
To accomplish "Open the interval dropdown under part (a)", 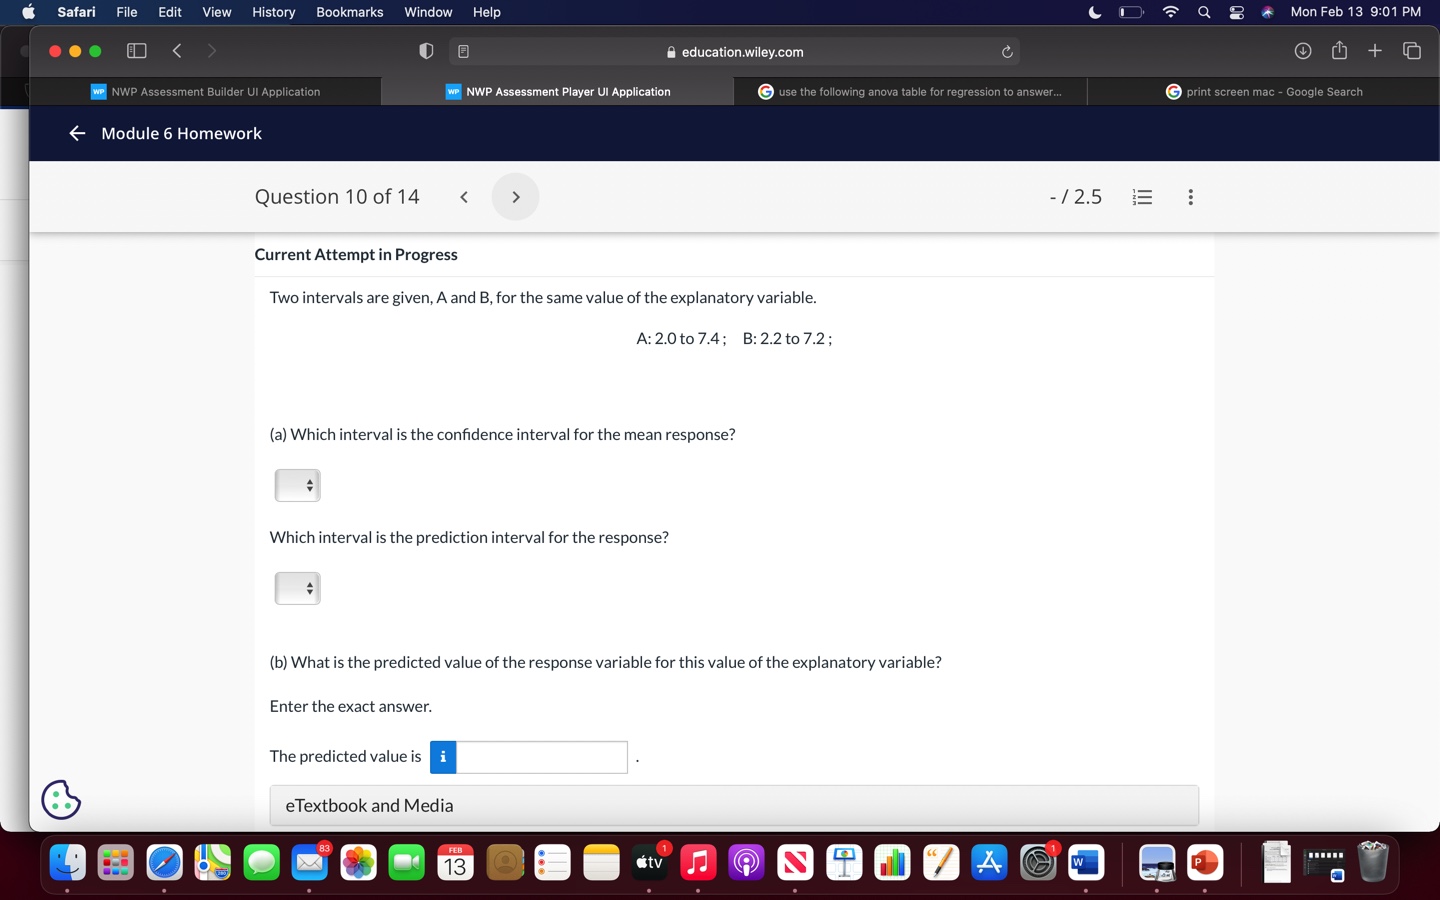I will (x=297, y=485).
